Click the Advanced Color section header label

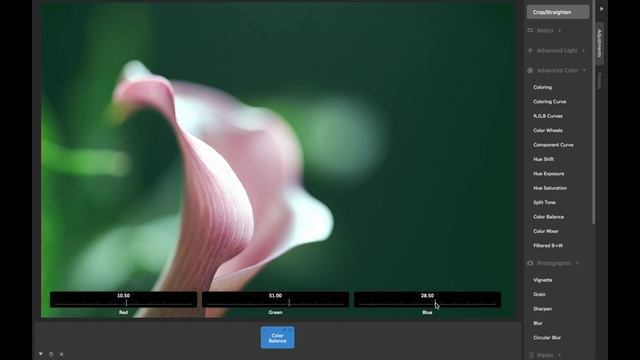557,71
